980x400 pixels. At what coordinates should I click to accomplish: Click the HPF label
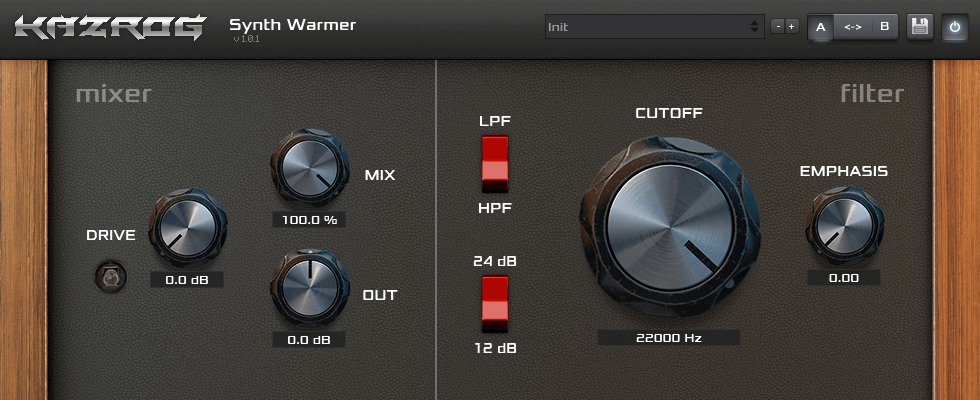495,208
